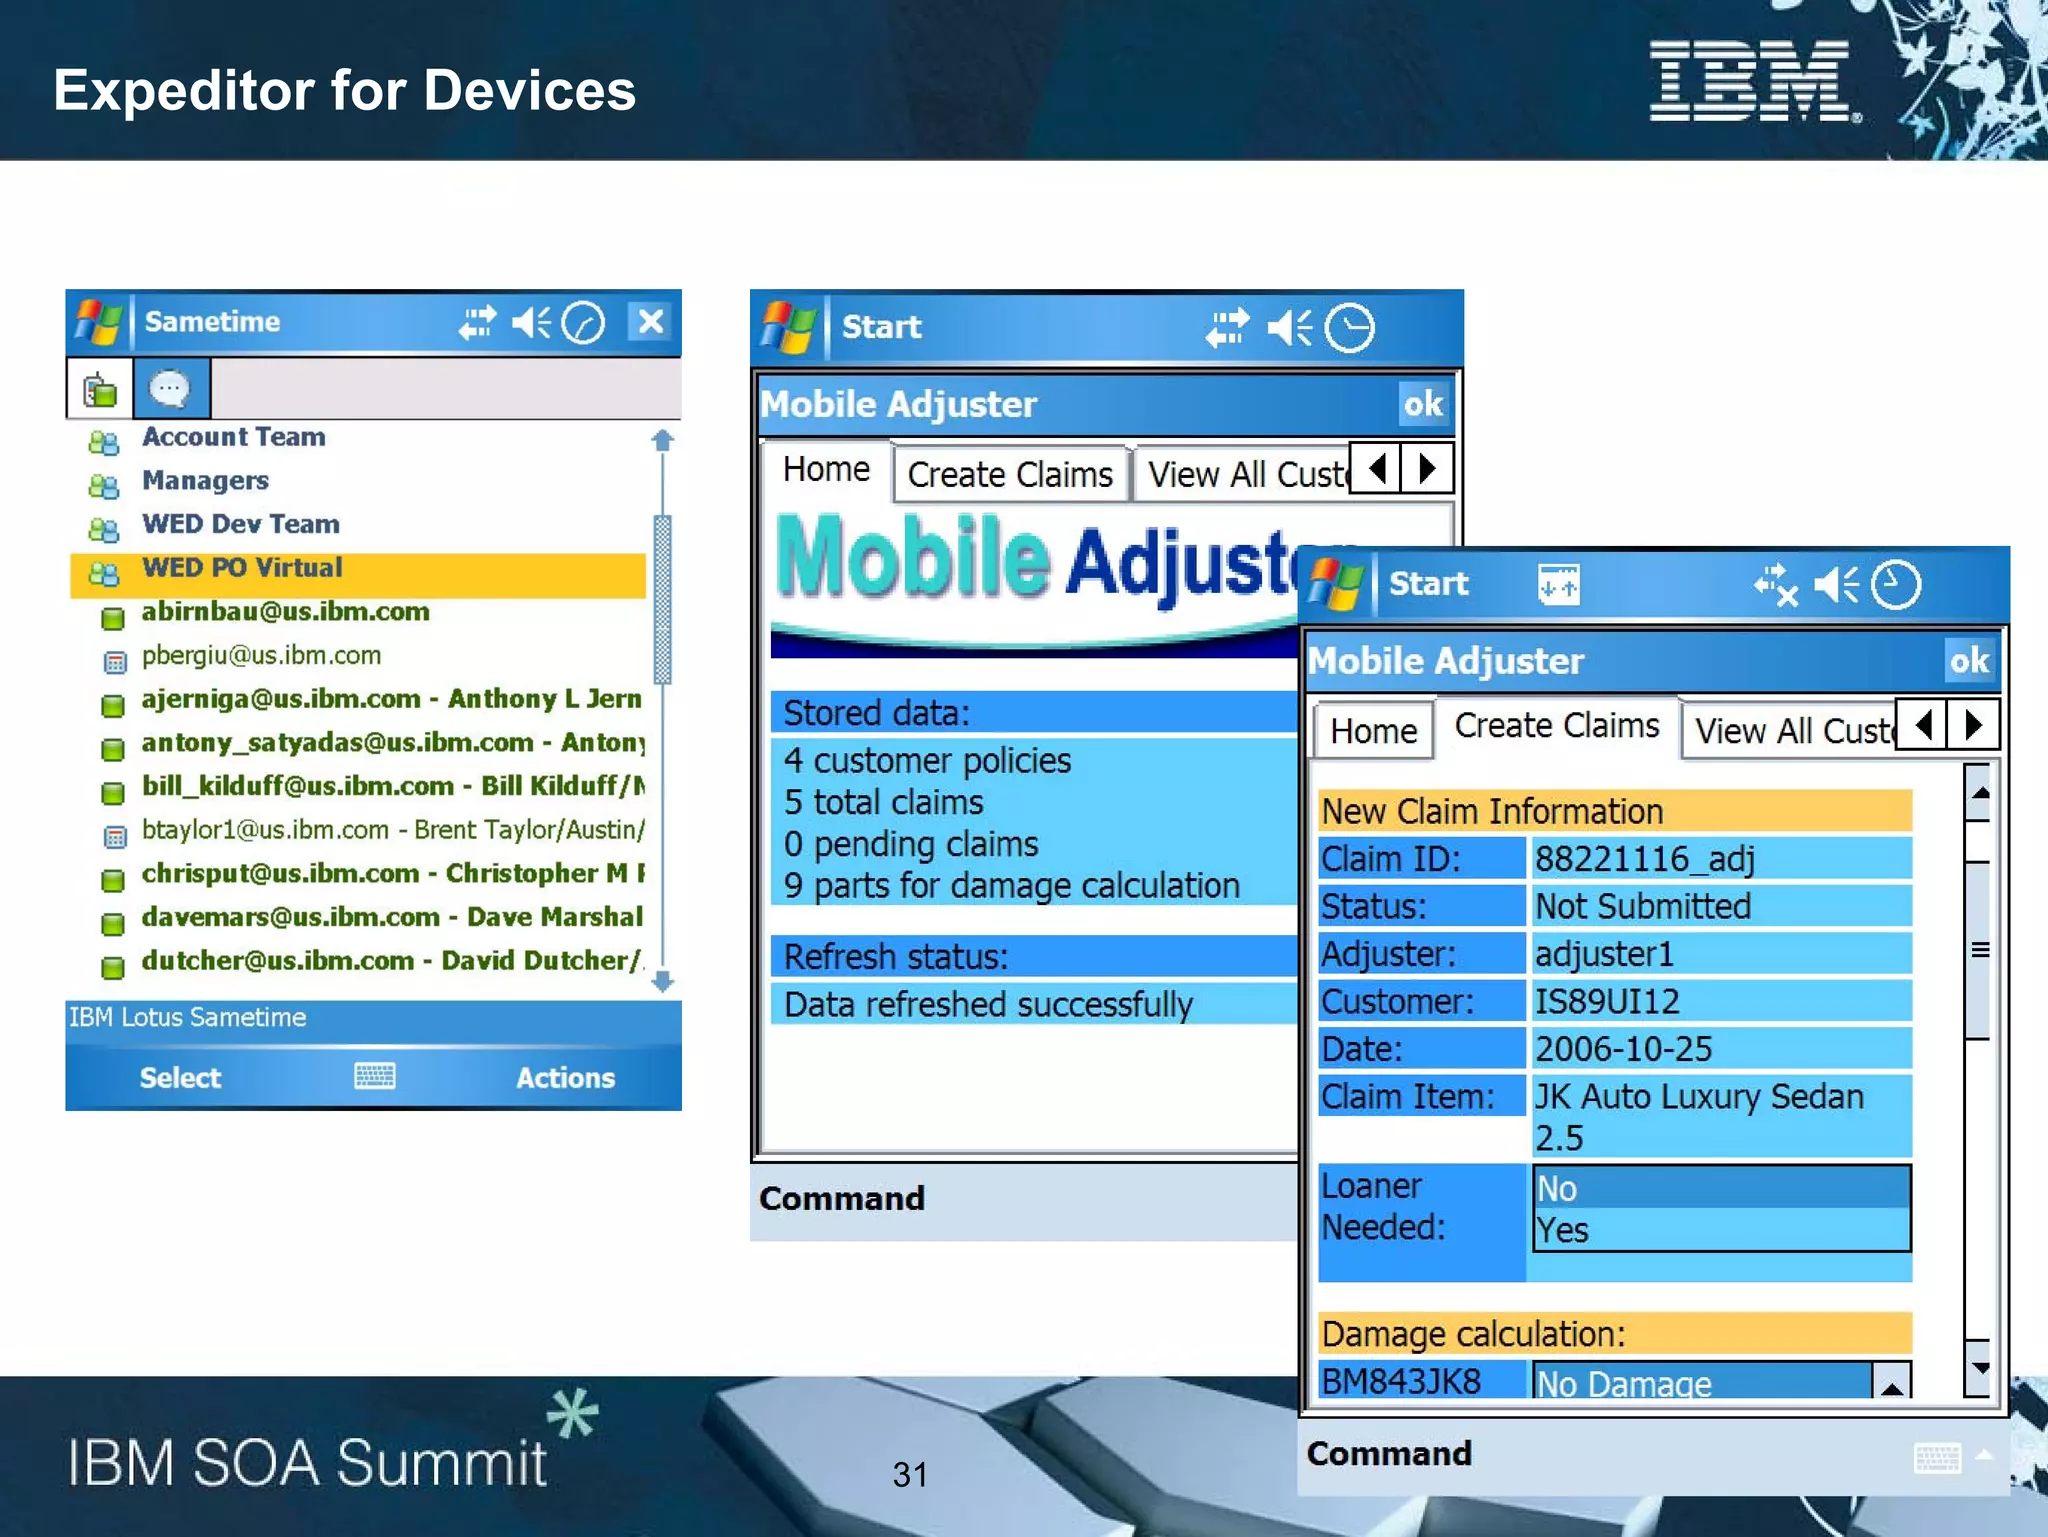Click status icon next to abirnbau@us.ibm.com

click(x=113, y=618)
